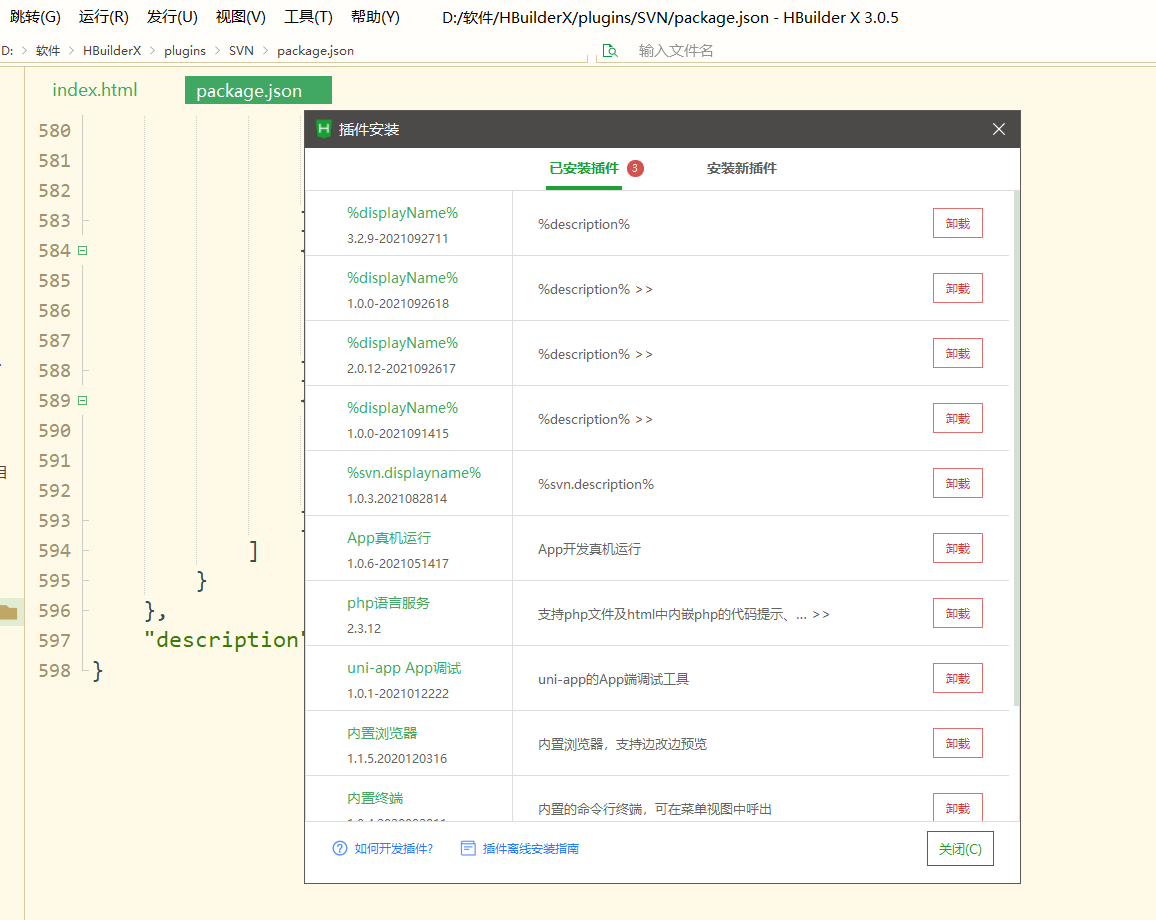1156x920 pixels.
Task: Click the document icon for offline install guide
Action: (x=468, y=848)
